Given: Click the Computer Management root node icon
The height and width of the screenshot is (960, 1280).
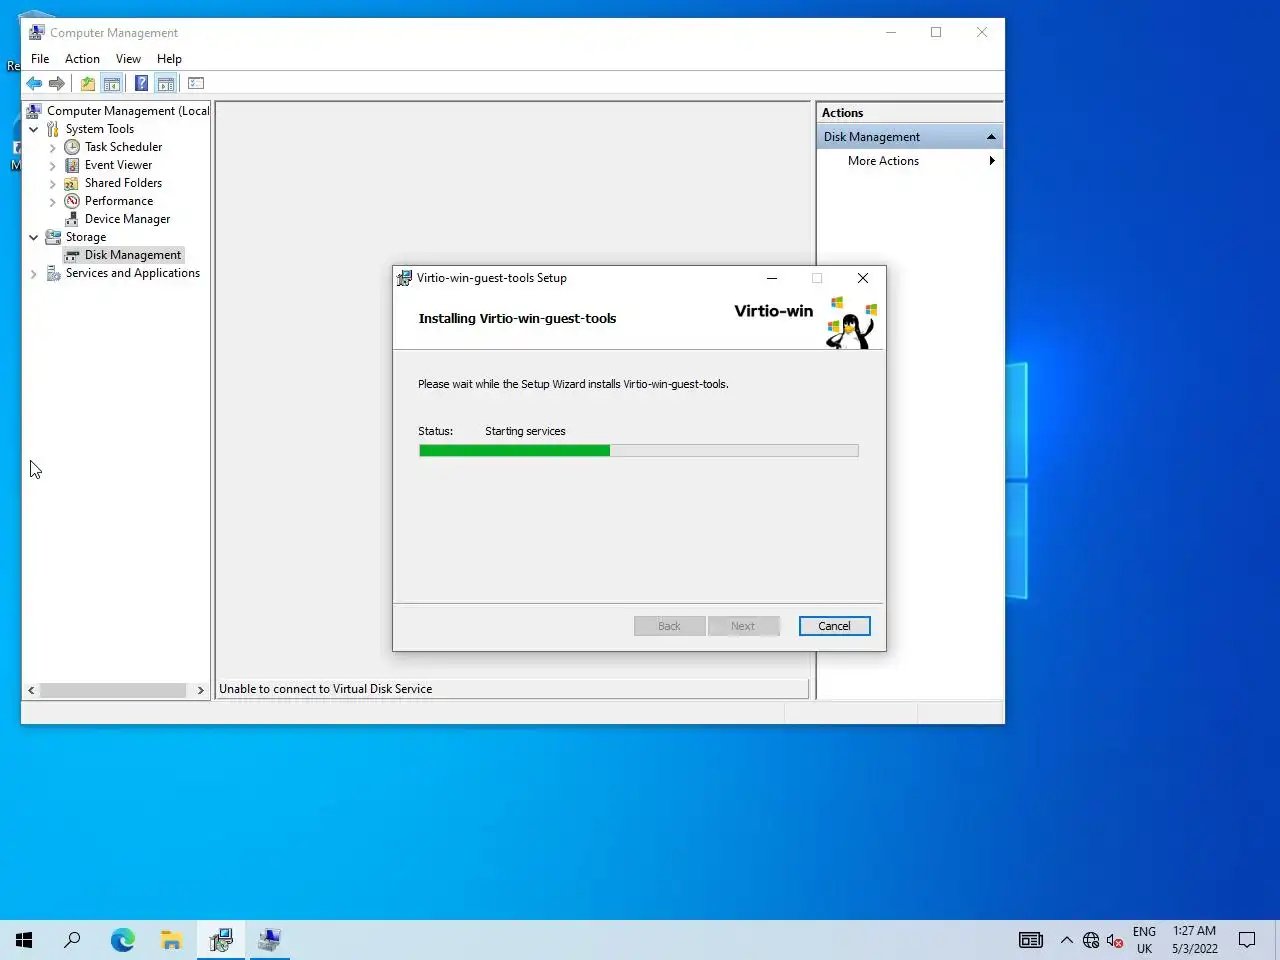Looking at the screenshot, I should point(34,111).
